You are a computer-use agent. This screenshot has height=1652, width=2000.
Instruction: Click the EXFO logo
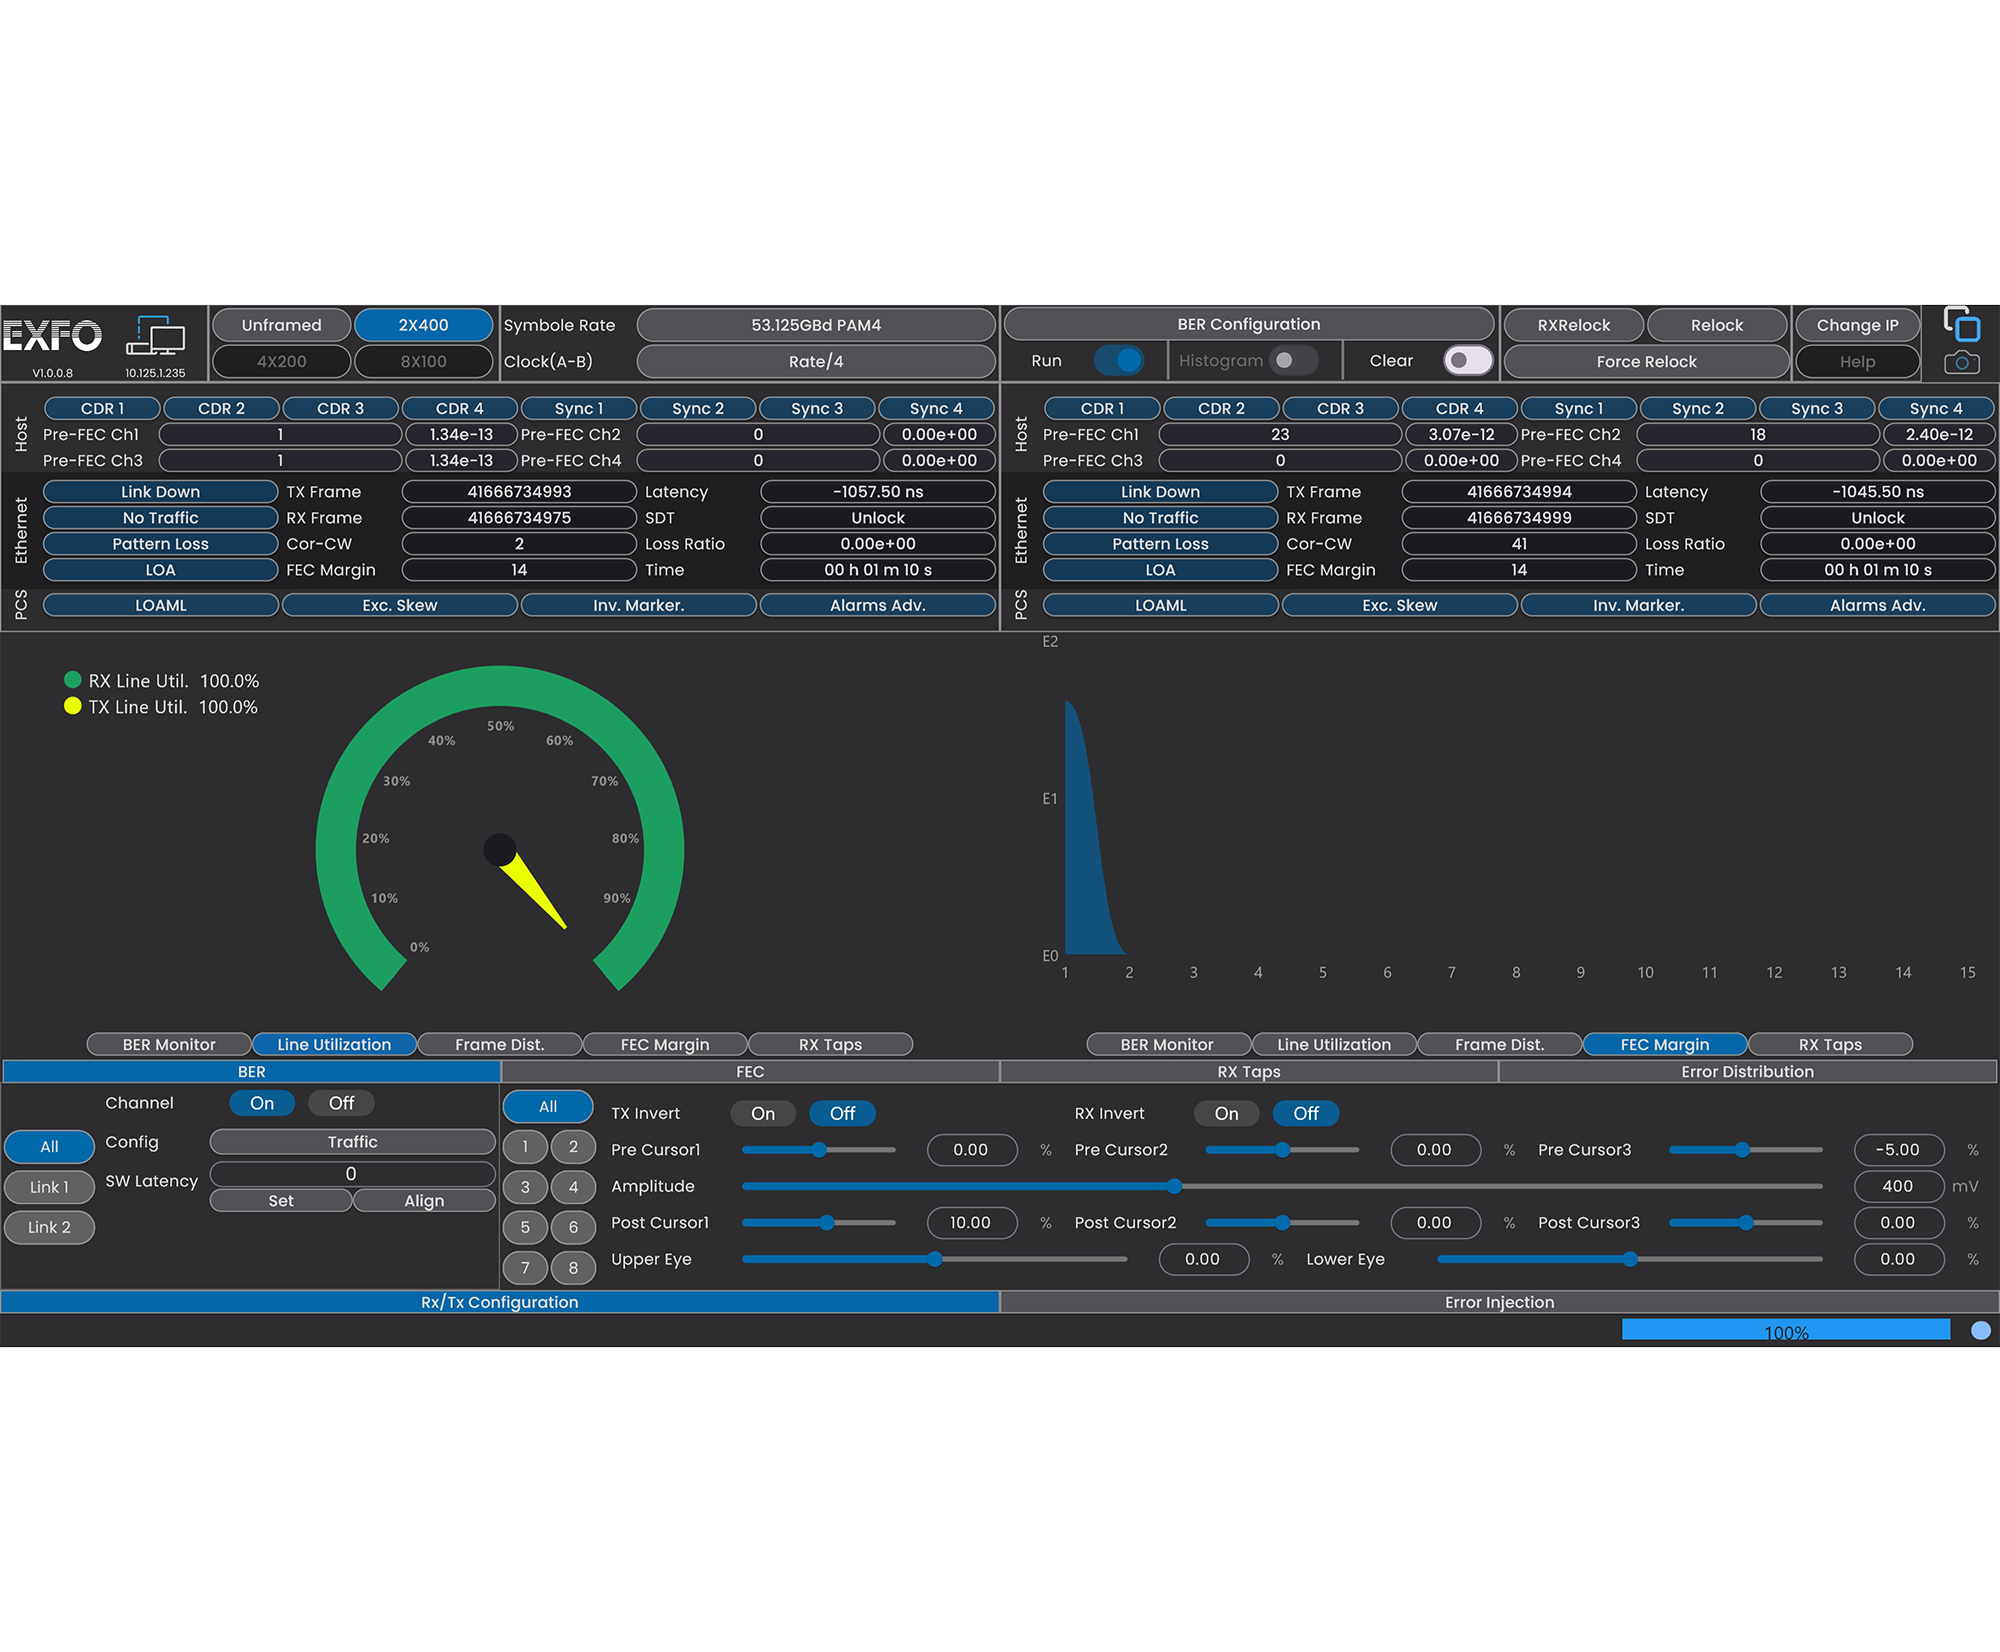[x=52, y=336]
